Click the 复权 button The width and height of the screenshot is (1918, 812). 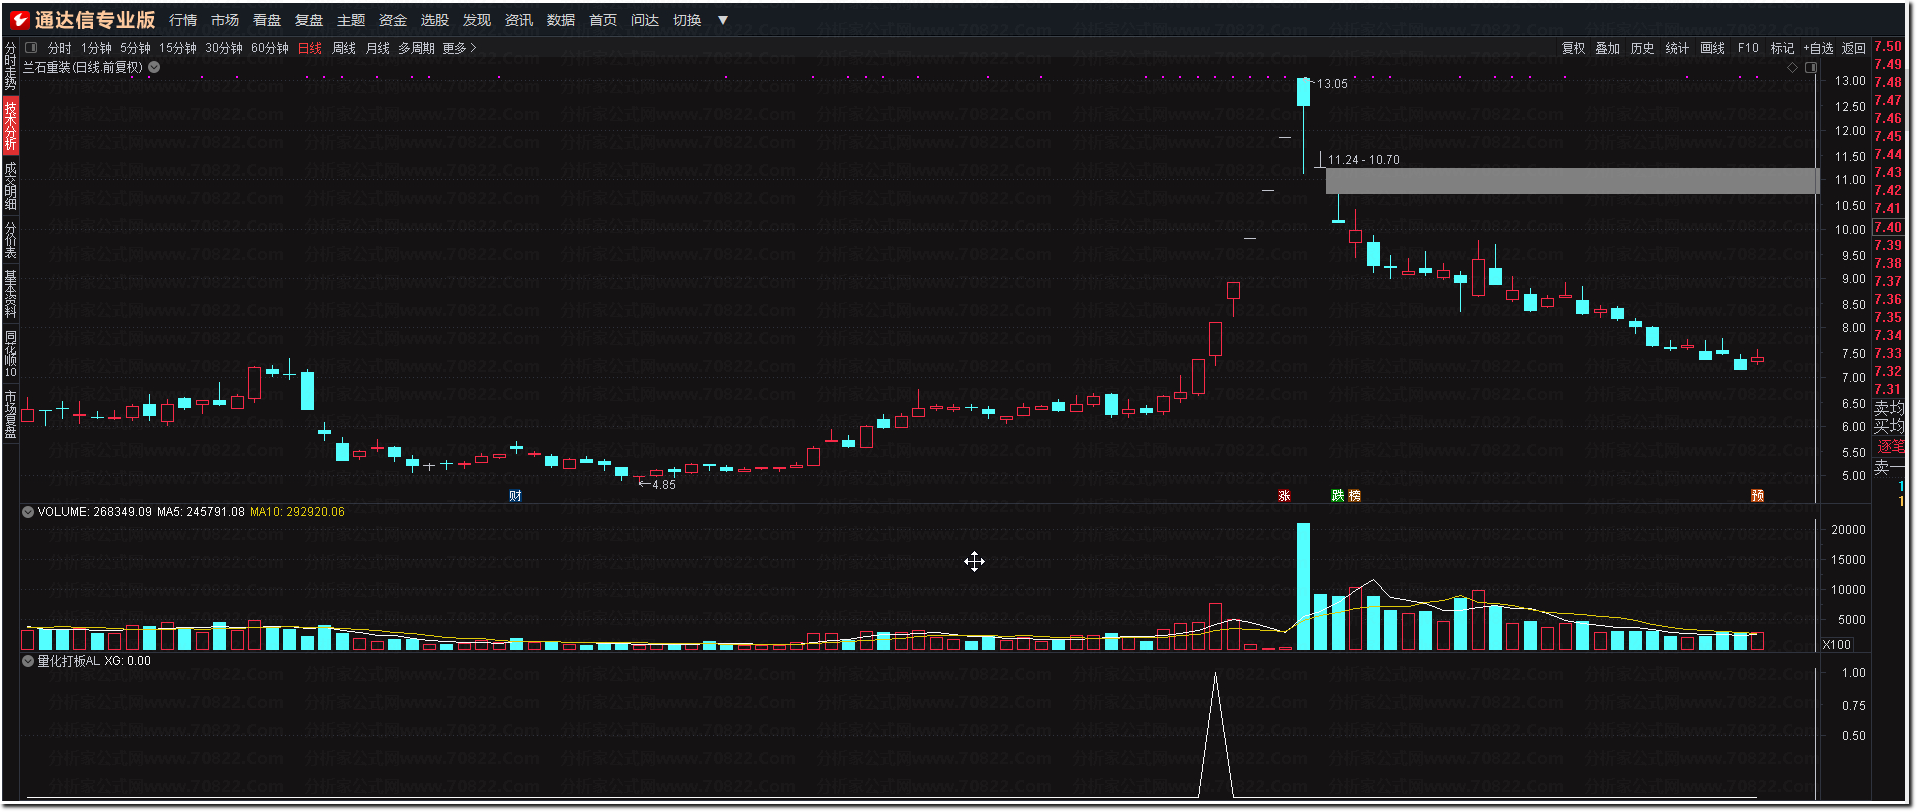click(x=1574, y=48)
